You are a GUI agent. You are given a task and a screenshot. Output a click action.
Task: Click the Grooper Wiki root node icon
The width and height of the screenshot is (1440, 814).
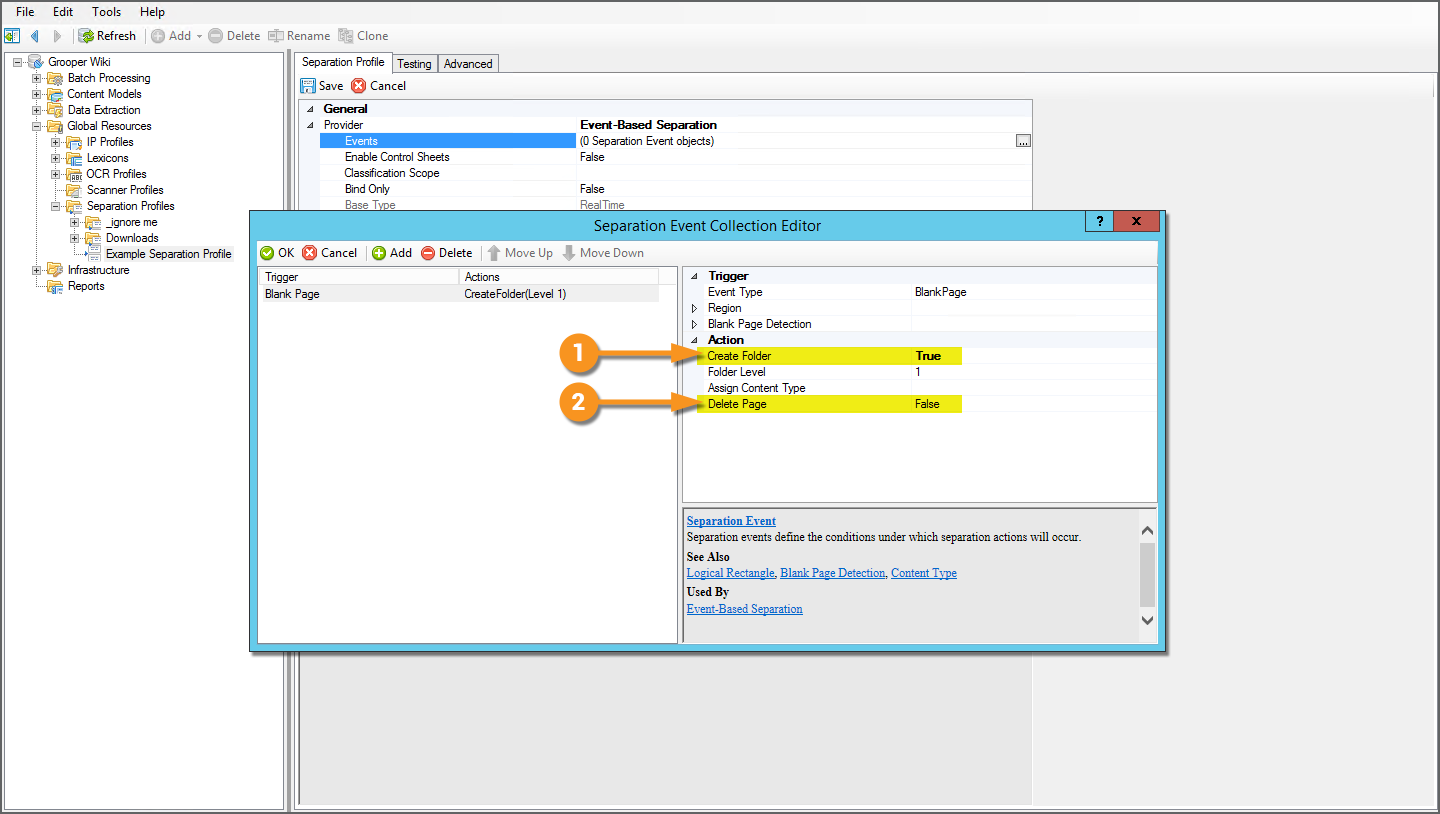pos(36,62)
